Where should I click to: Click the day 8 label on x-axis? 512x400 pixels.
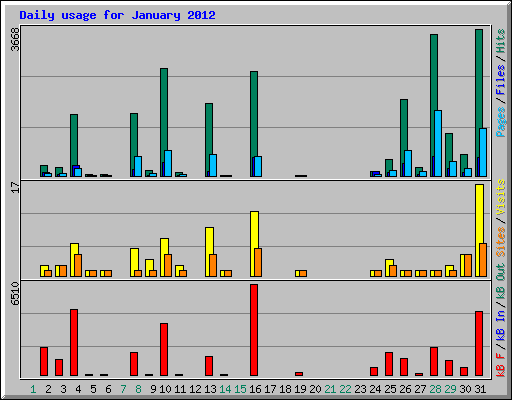[x=138, y=389]
